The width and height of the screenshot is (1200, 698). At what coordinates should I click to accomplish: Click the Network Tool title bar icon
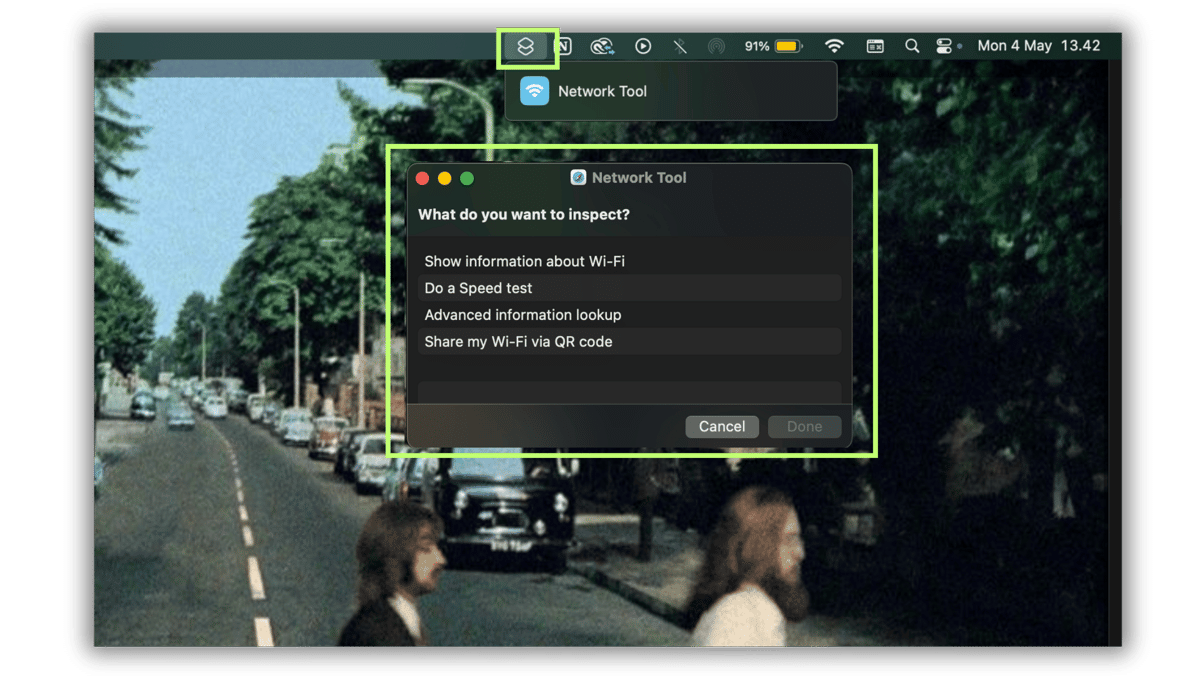(578, 177)
